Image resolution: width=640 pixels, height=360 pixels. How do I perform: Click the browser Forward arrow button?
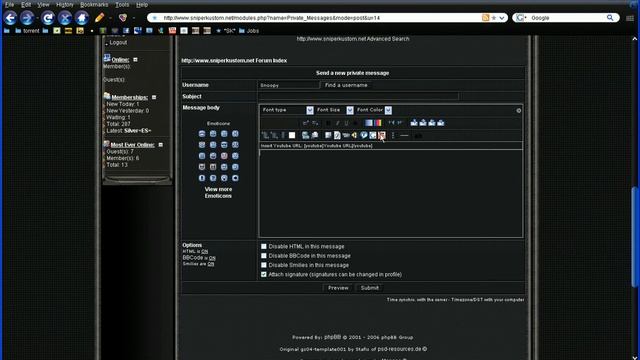coord(27,18)
